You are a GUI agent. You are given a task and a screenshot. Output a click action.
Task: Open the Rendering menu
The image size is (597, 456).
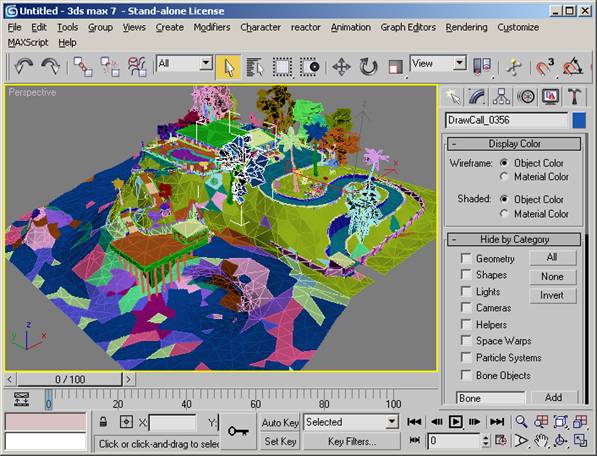[466, 27]
